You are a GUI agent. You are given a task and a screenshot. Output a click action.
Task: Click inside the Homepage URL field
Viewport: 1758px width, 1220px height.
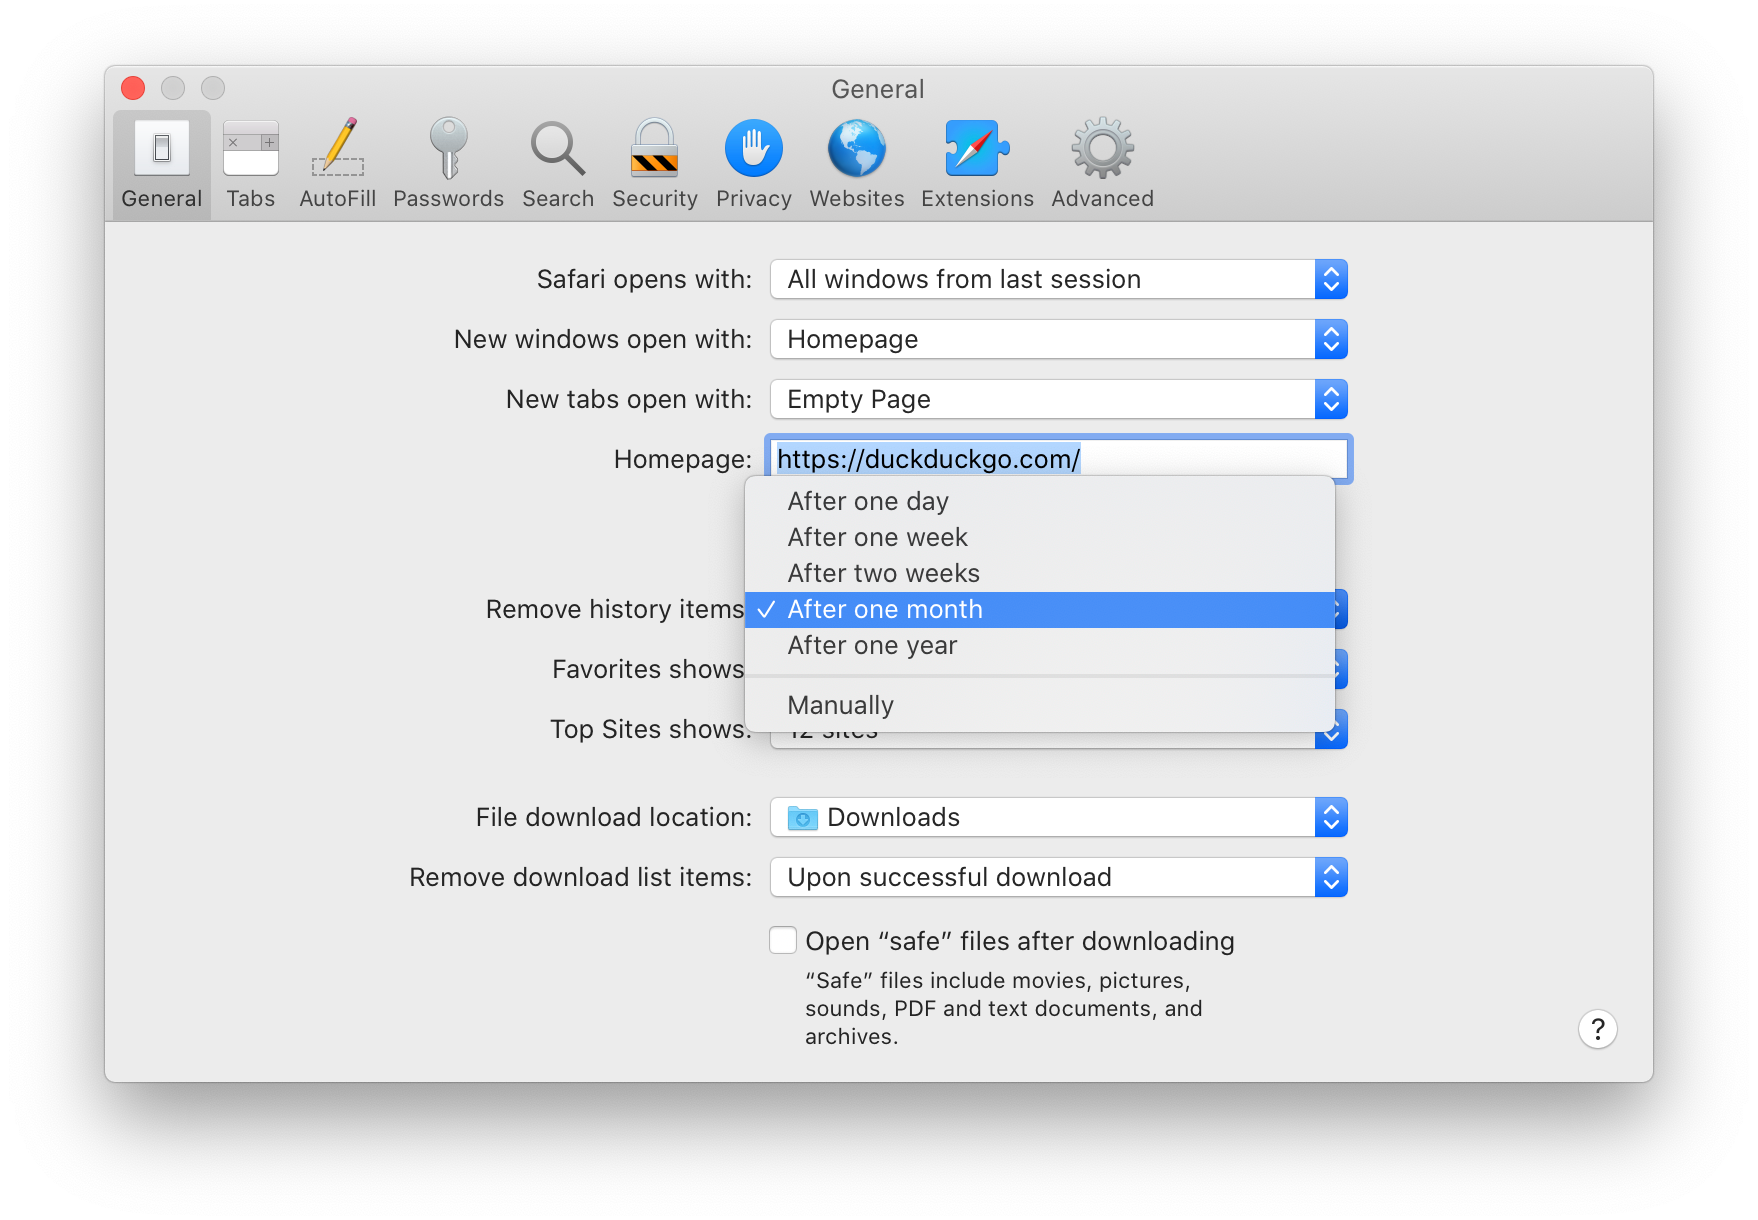(x=1059, y=459)
